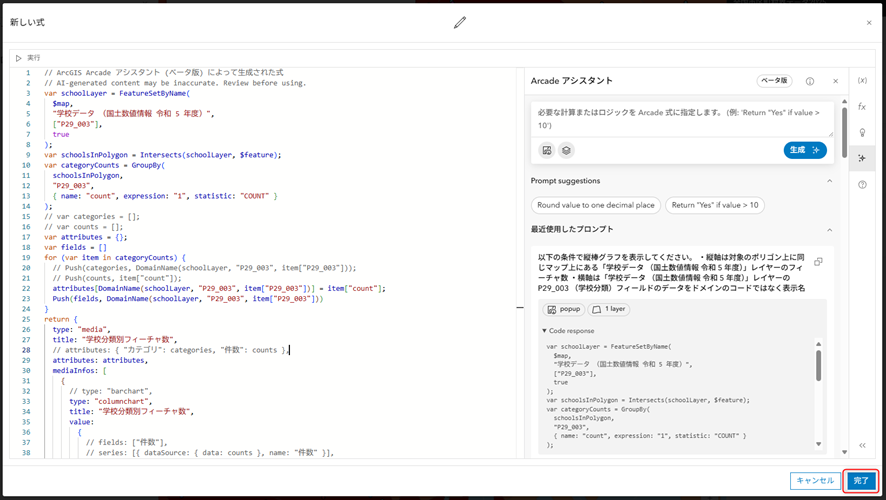Click the 完了 button
The width and height of the screenshot is (886, 500).
tap(861, 481)
